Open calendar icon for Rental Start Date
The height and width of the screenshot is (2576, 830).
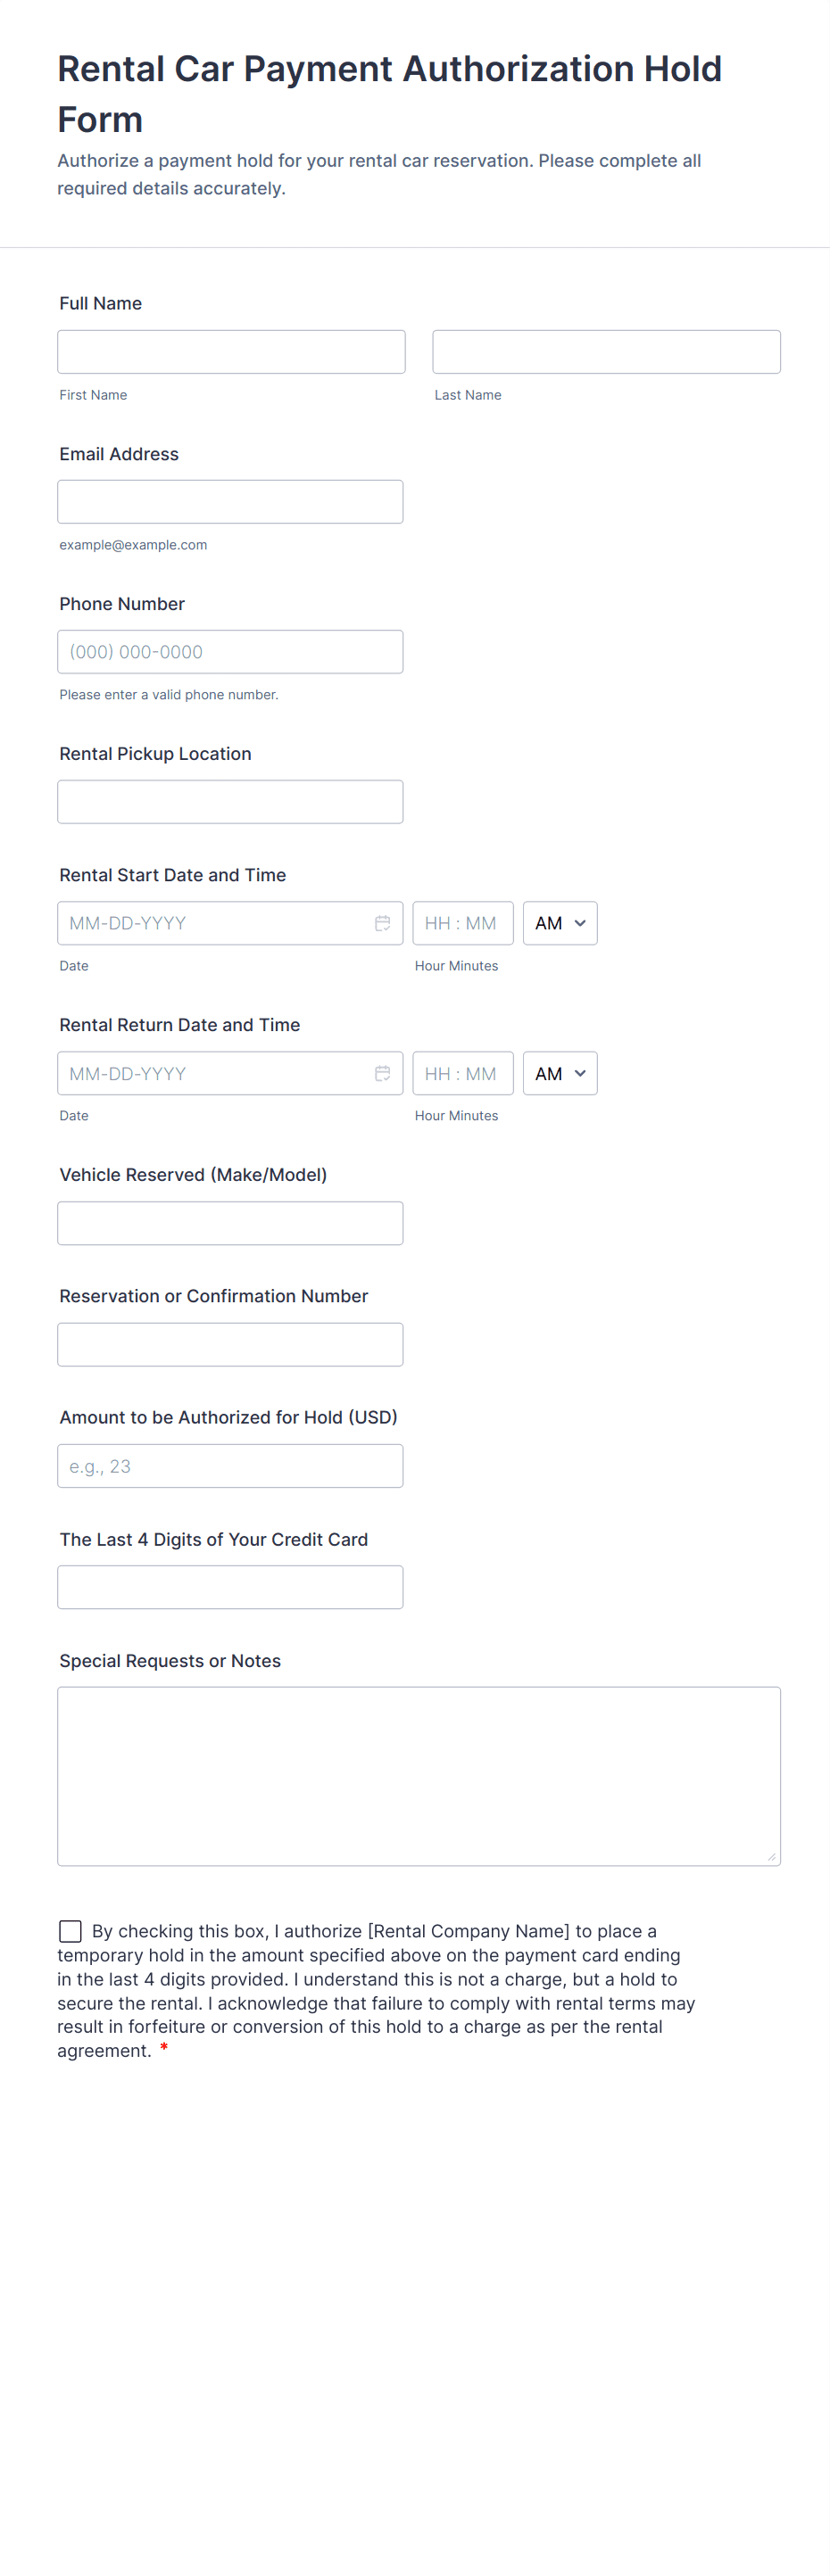382,923
